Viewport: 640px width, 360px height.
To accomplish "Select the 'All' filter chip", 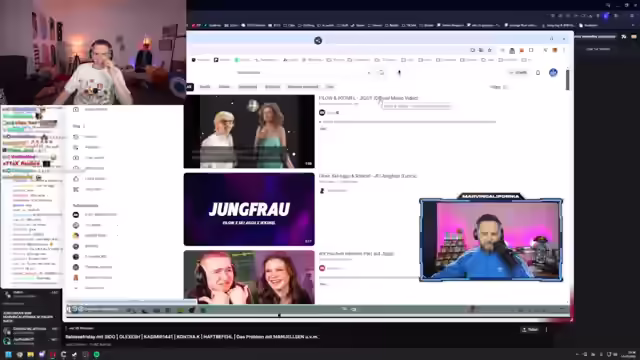I will click(189, 87).
